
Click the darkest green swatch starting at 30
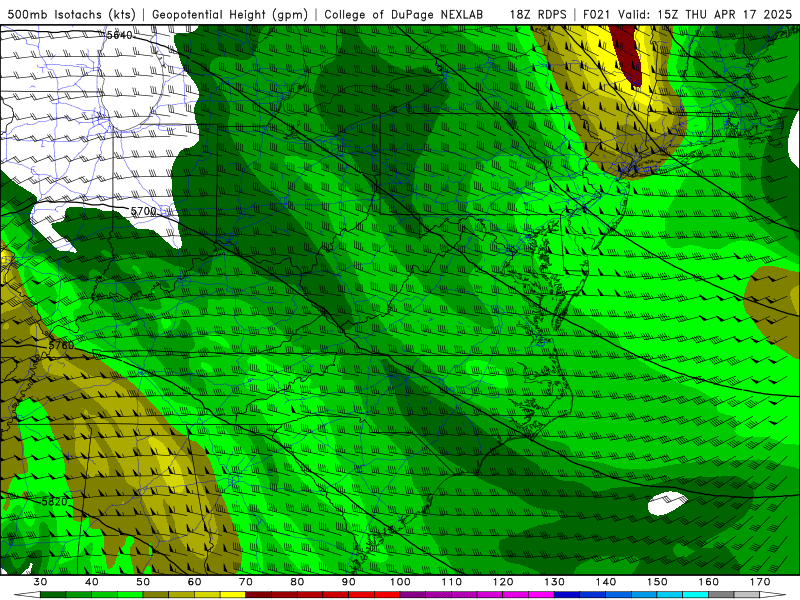[53, 595]
